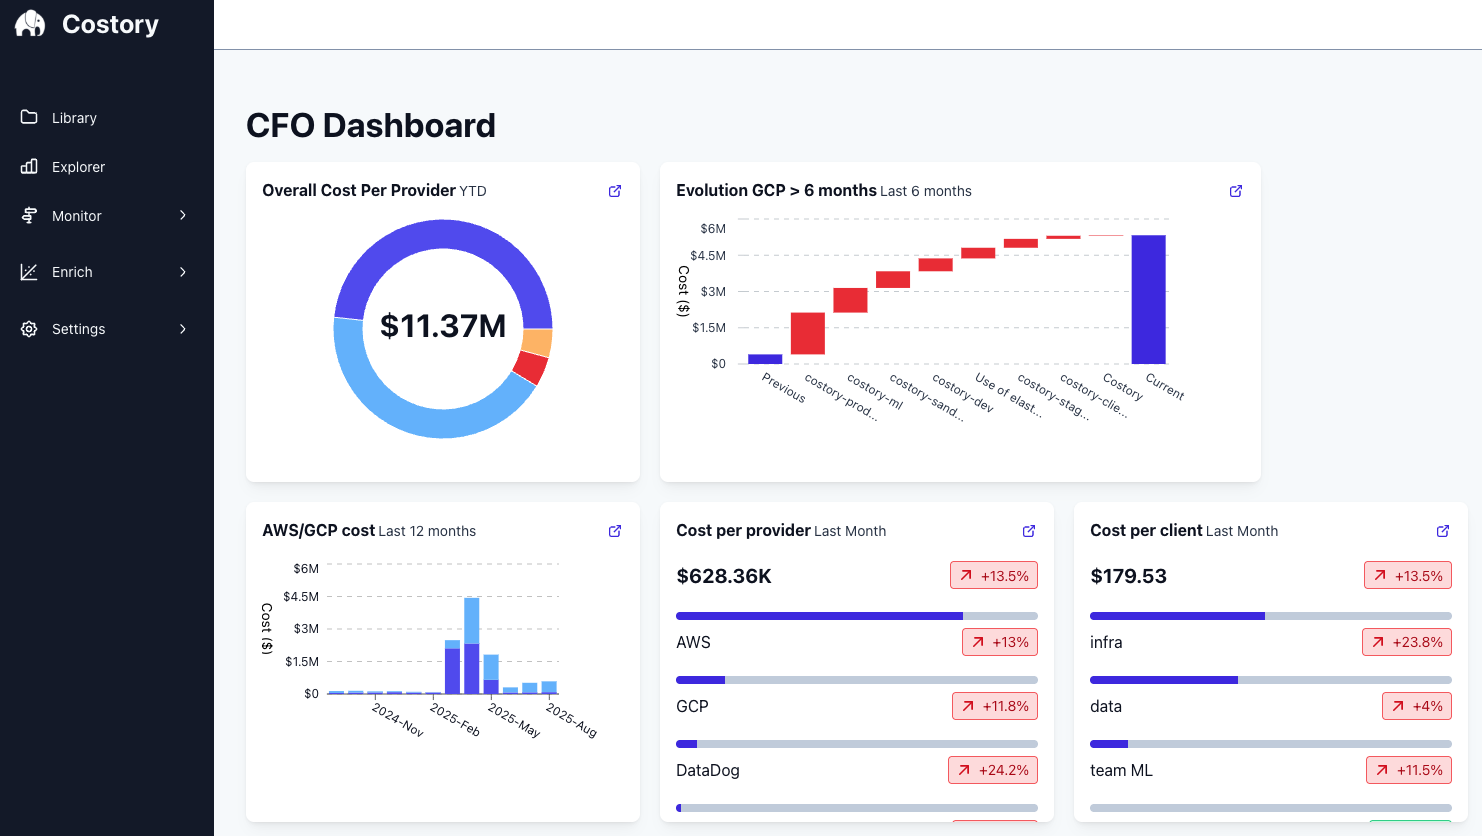Open Overall Cost Per Provider external link icon
The height and width of the screenshot is (836, 1482).
[615, 191]
